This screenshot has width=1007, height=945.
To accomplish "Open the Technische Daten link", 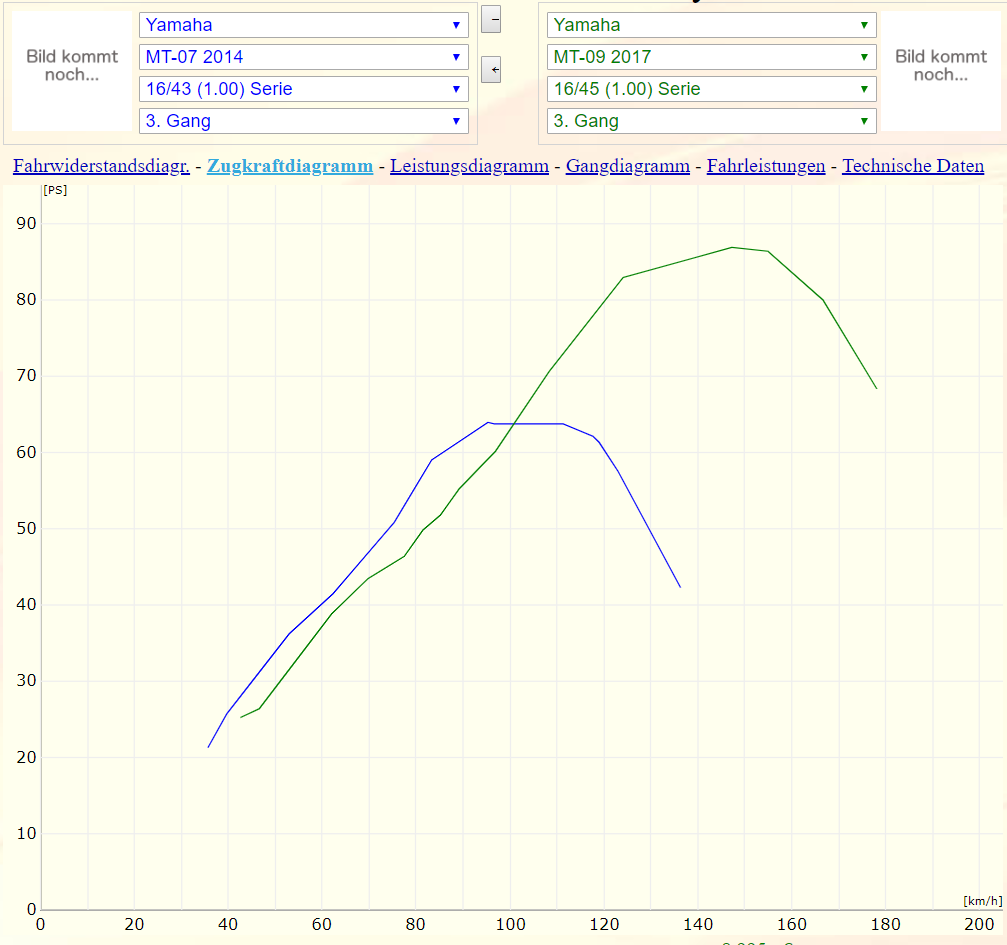I will point(912,166).
